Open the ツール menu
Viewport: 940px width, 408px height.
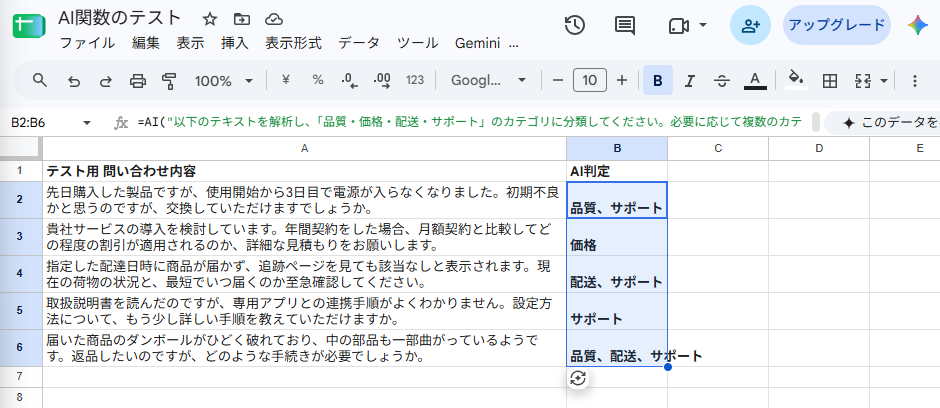(417, 43)
